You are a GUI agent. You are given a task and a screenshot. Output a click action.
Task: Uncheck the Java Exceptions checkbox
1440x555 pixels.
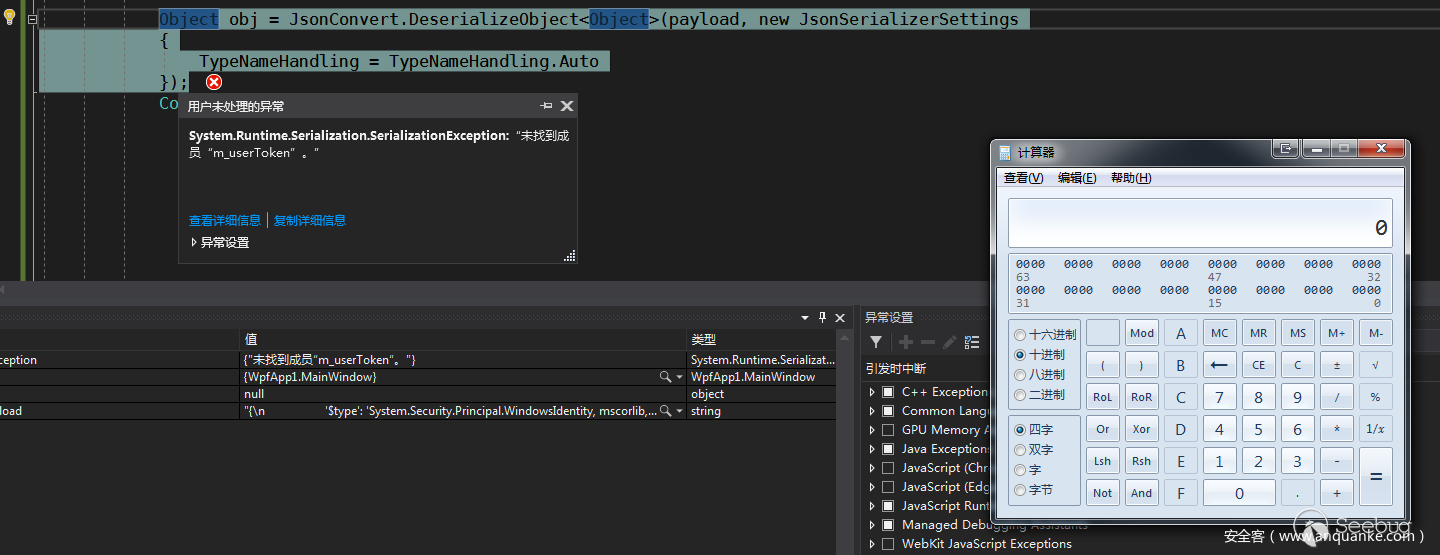(888, 449)
